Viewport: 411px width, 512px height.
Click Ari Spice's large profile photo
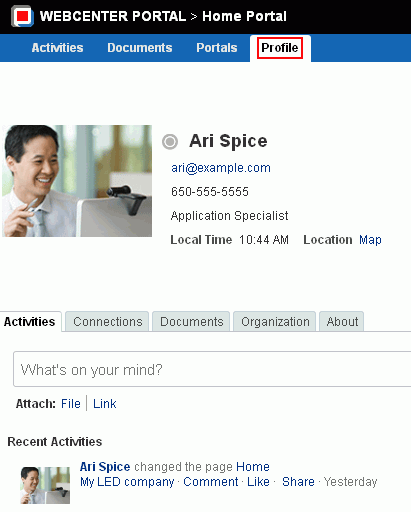tap(77, 181)
